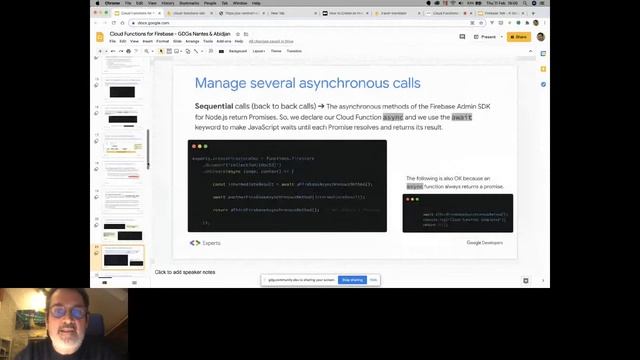Click the browser reload icon

(114, 23)
